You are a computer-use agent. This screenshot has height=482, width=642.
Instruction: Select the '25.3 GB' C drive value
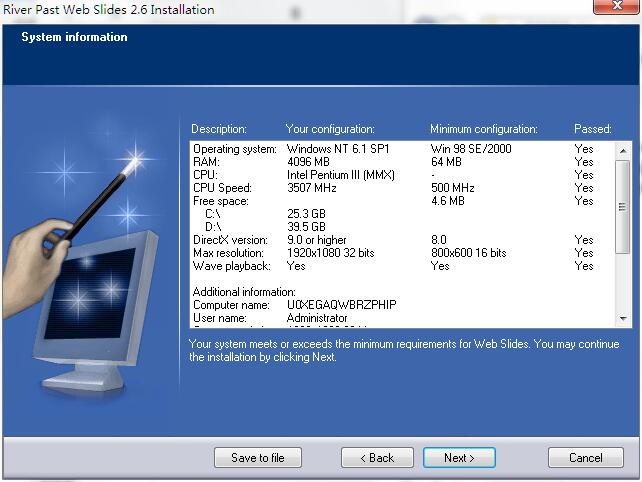pos(306,214)
